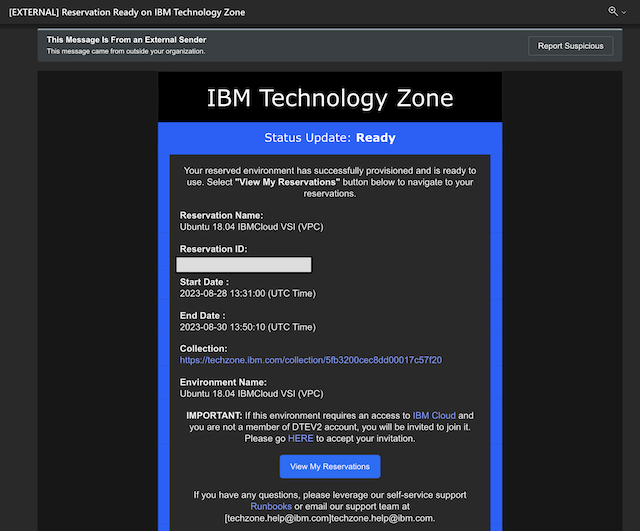Click the redacted Reservation ID field

coord(244,264)
